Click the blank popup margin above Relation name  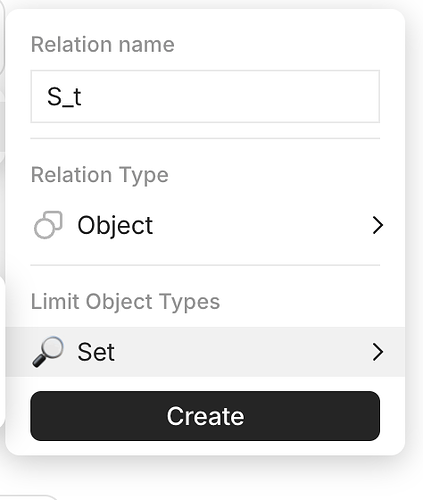205,22
